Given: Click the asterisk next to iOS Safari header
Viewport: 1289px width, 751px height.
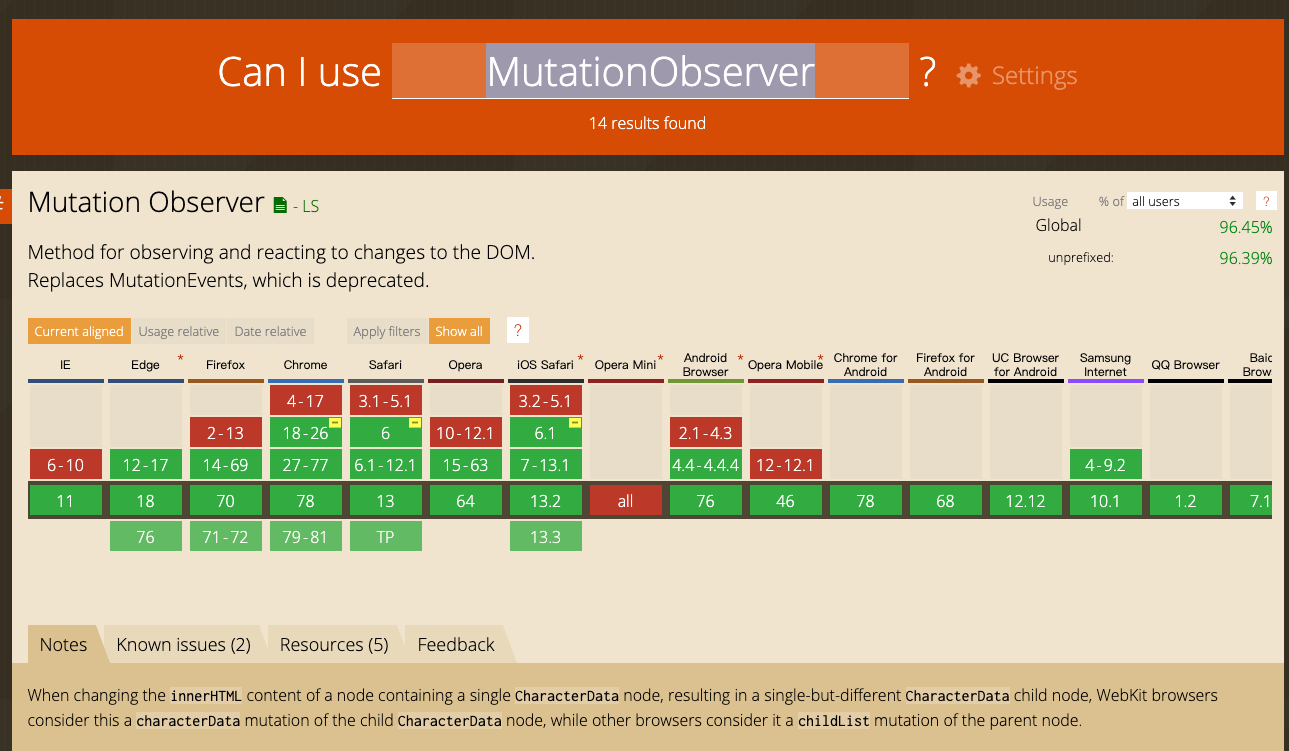Looking at the screenshot, I should (x=580, y=358).
